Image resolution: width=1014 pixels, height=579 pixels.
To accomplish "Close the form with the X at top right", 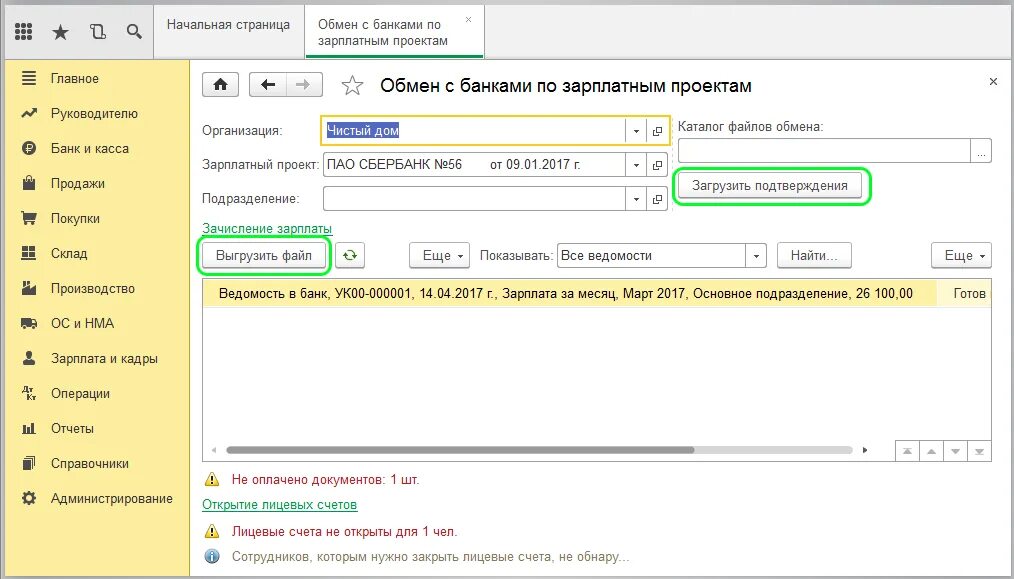I will (993, 82).
